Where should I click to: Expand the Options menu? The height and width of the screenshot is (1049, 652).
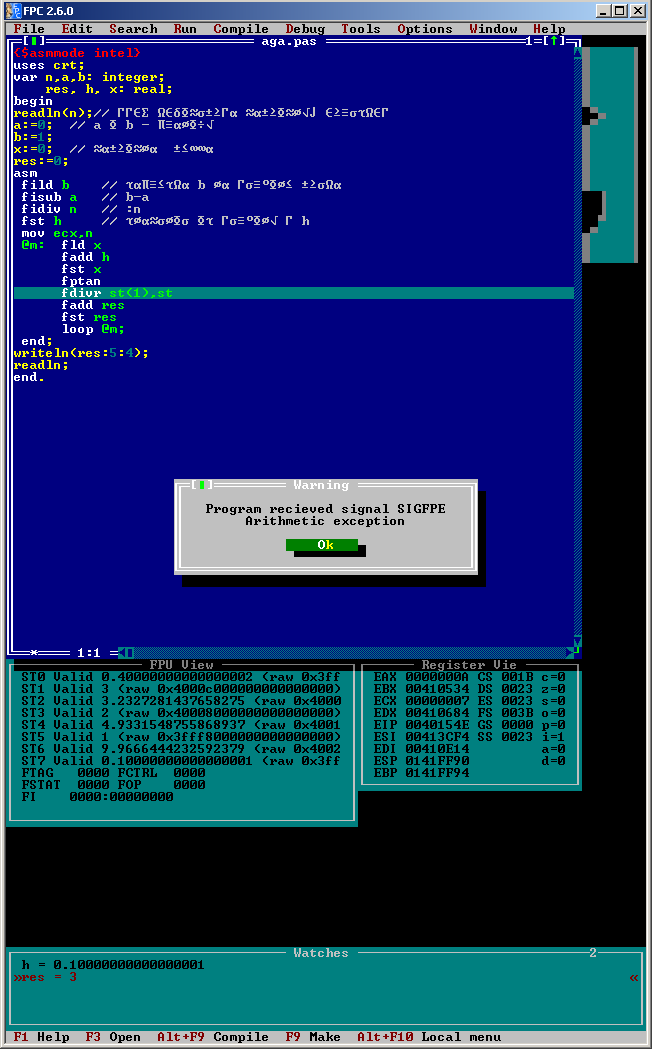tap(425, 29)
